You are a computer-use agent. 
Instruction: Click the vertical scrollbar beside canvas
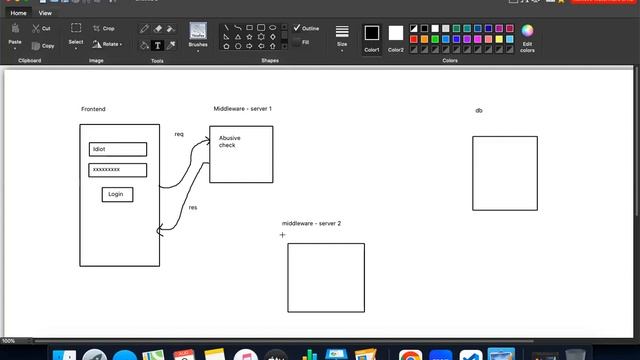636,141
